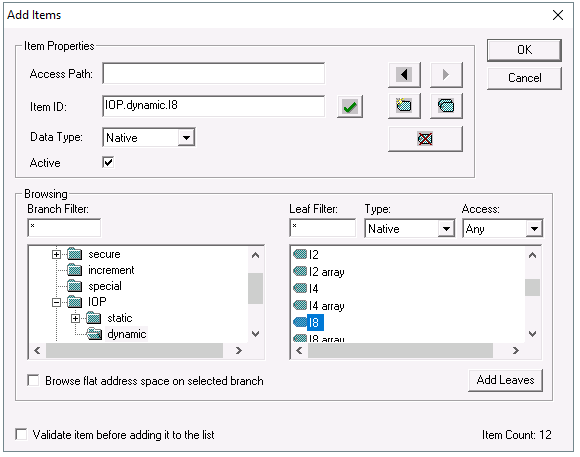Select the I2 leaf item
580x457 pixels.
point(314,255)
